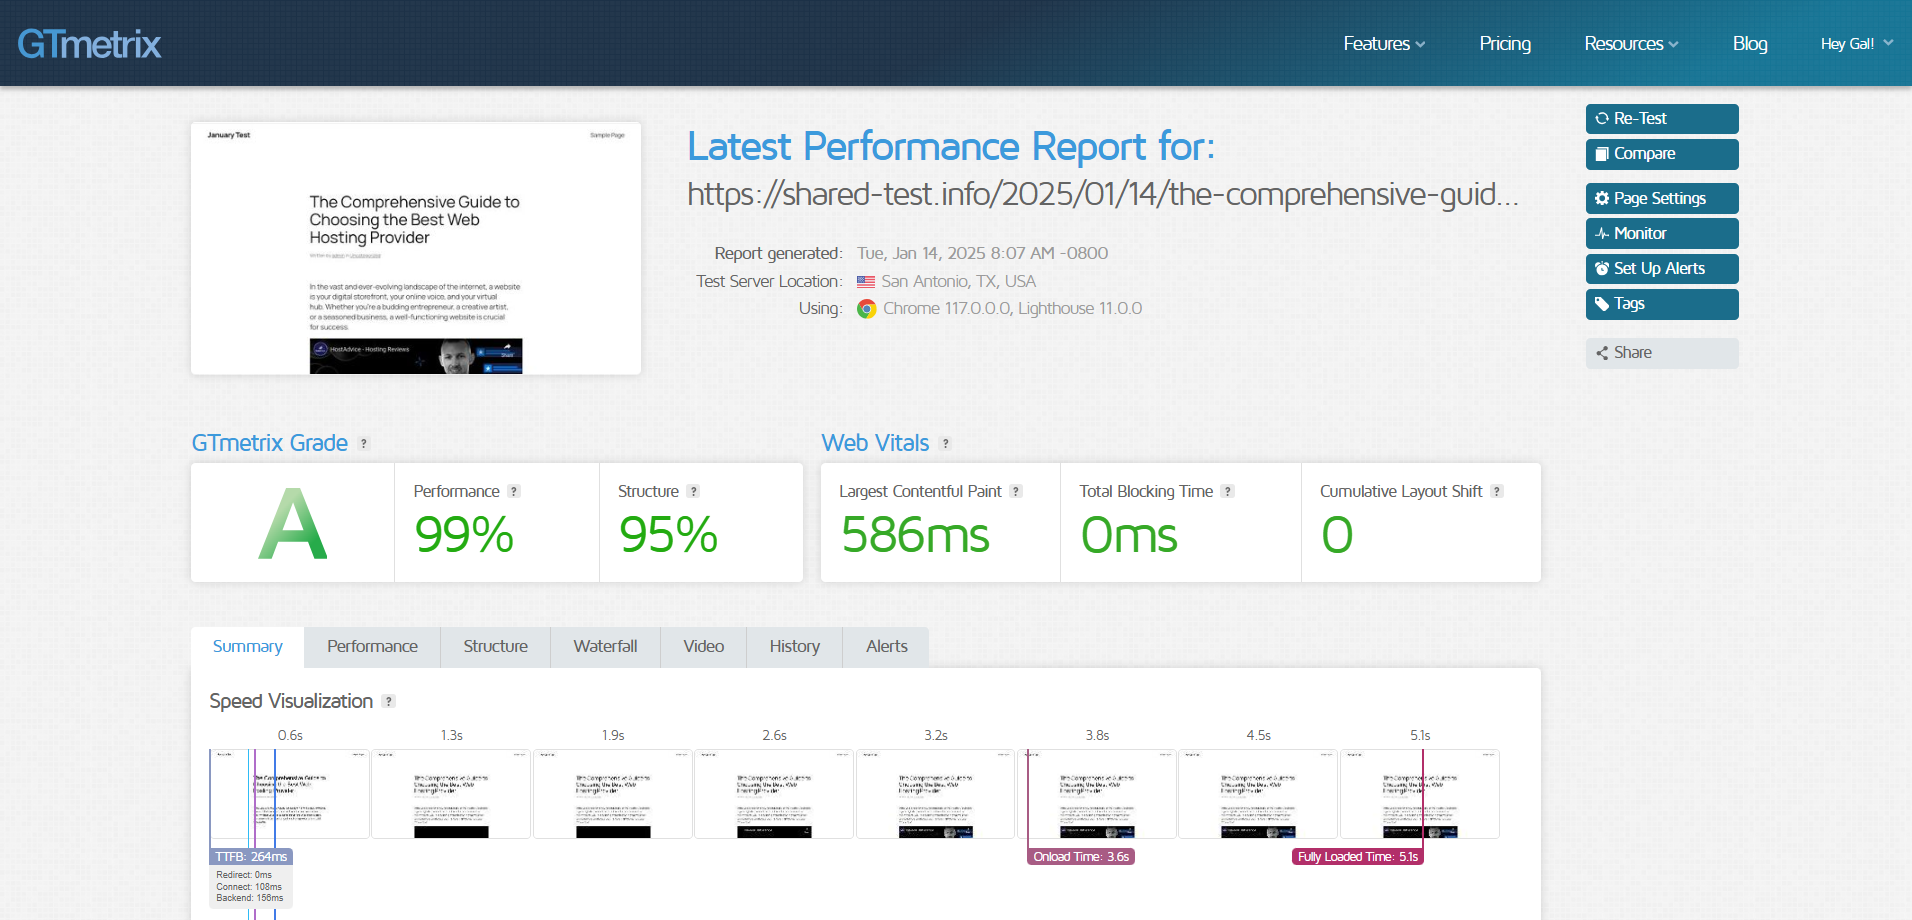Open the Pricing page link
This screenshot has width=1912, height=920.
1504,43
